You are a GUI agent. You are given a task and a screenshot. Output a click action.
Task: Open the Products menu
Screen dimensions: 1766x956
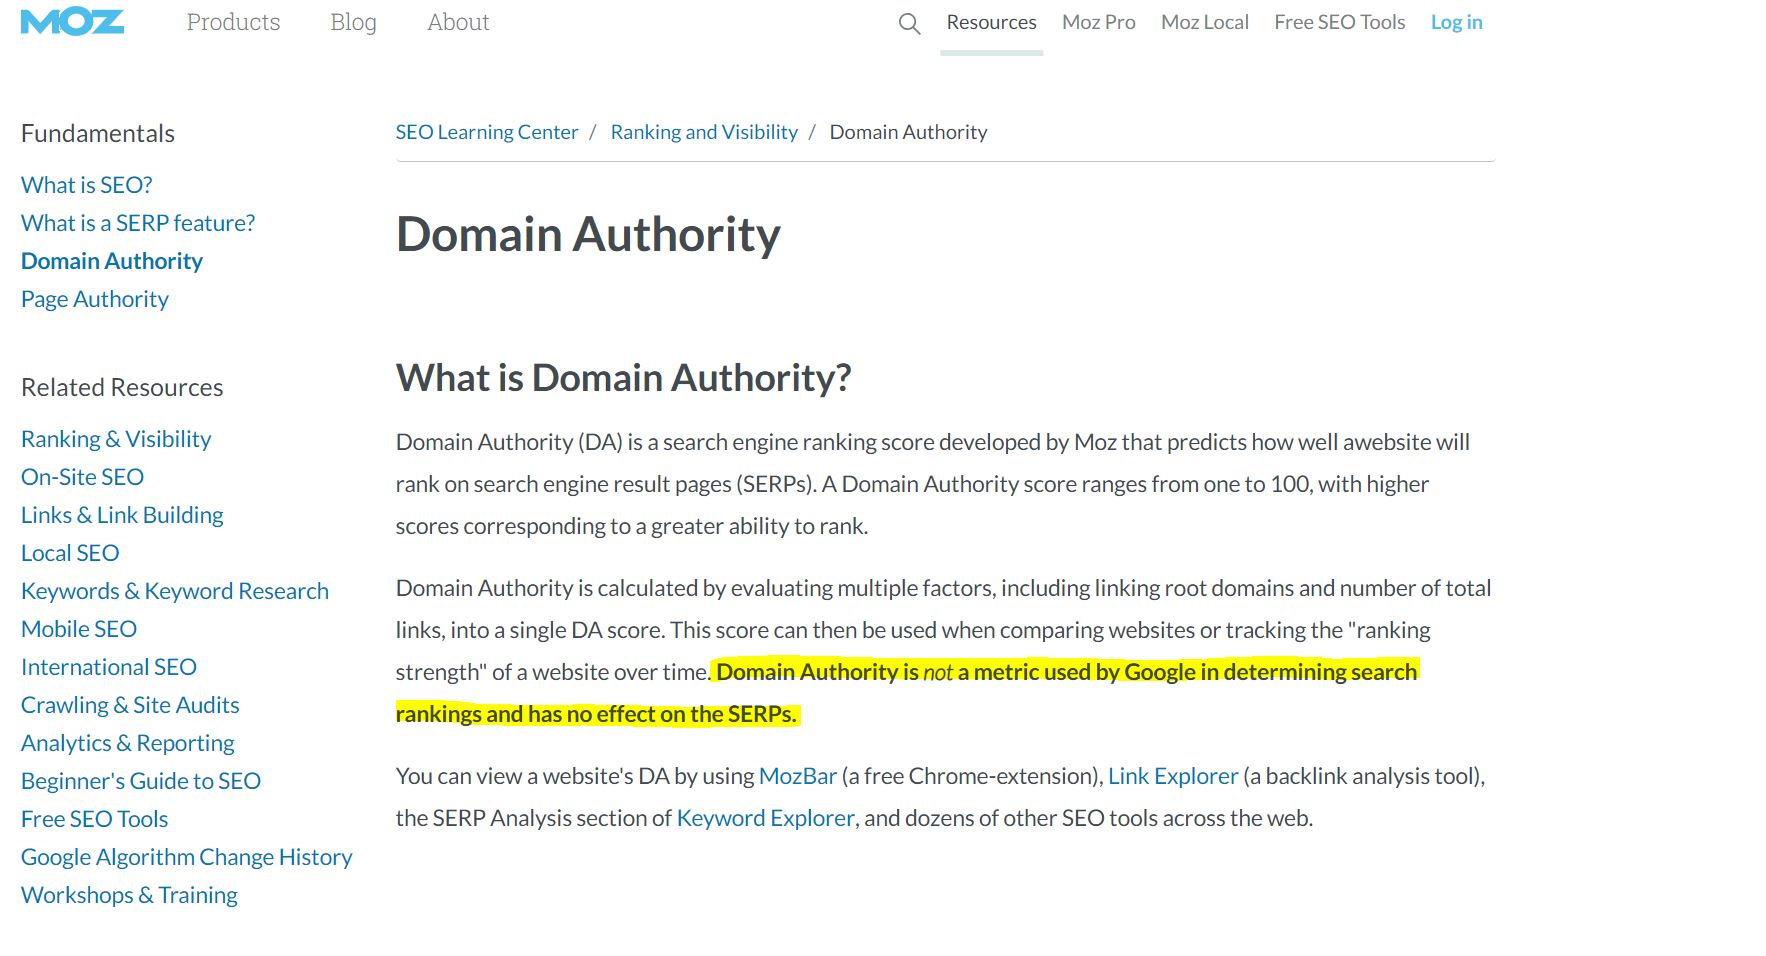pyautogui.click(x=233, y=22)
